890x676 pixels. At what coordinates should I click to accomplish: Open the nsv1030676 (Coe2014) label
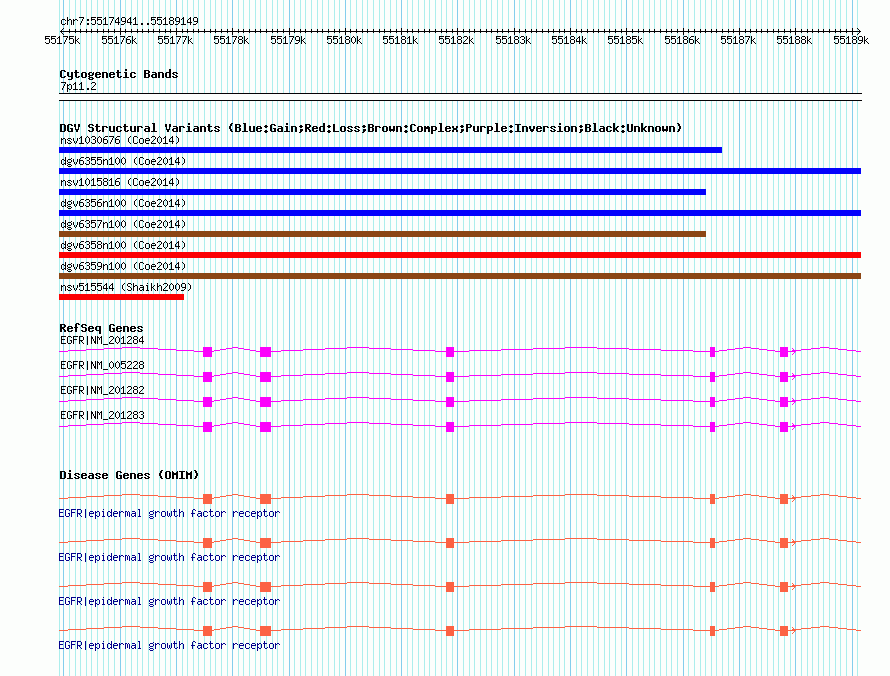[x=120, y=140]
